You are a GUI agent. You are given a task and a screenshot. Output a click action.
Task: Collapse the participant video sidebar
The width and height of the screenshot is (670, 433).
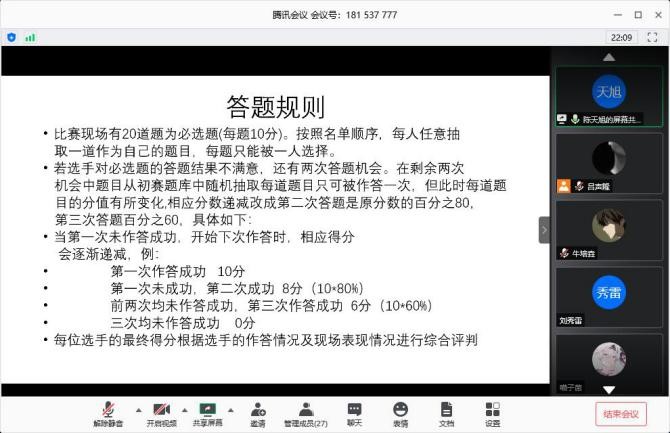[x=544, y=229]
